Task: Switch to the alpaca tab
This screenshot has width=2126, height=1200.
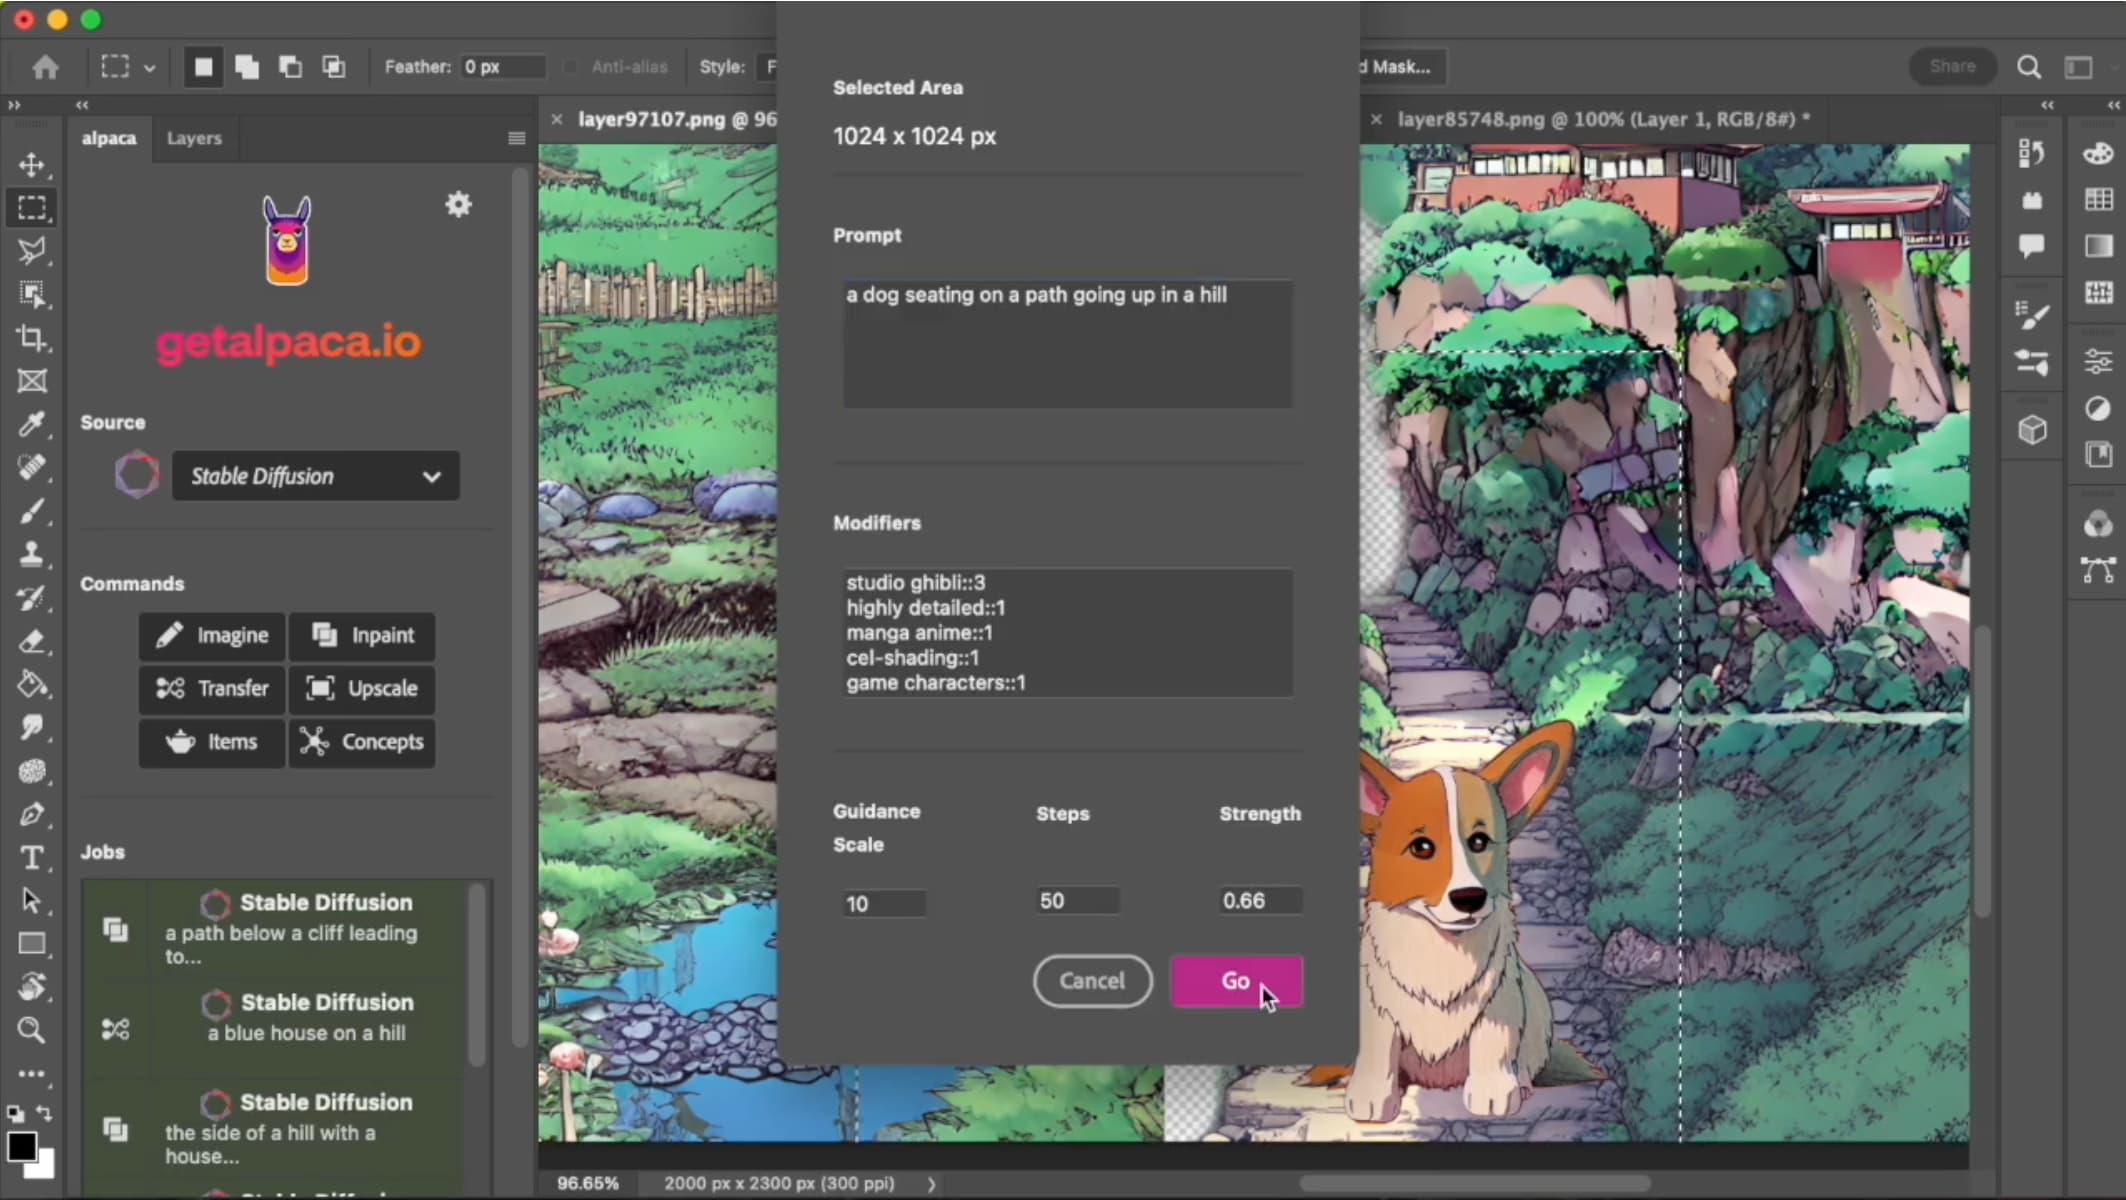Action: click(111, 137)
